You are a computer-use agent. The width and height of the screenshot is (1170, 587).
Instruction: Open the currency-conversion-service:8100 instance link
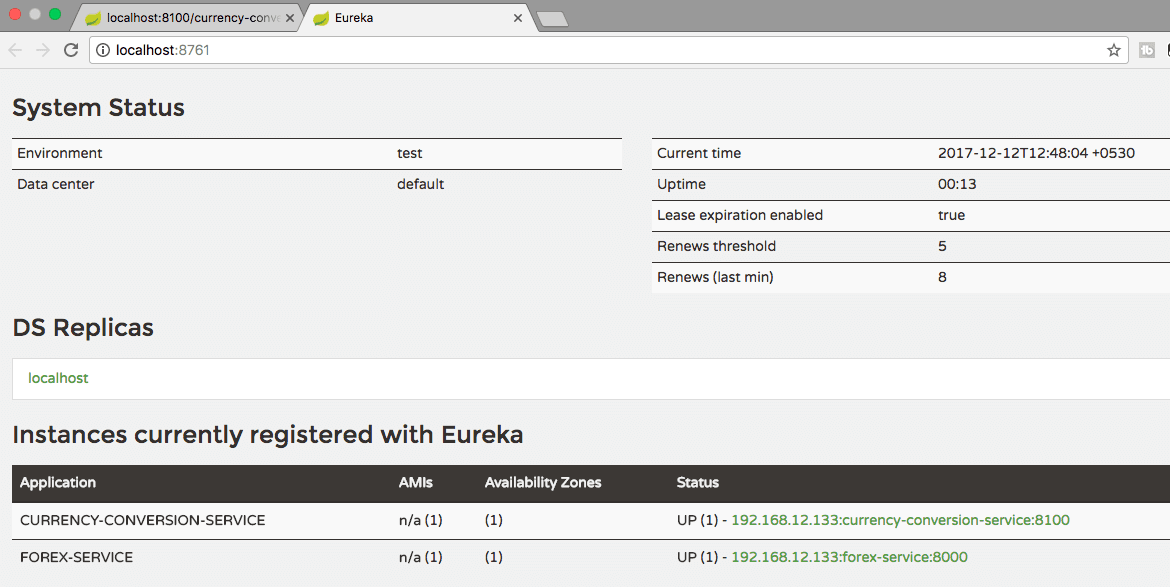pos(899,520)
